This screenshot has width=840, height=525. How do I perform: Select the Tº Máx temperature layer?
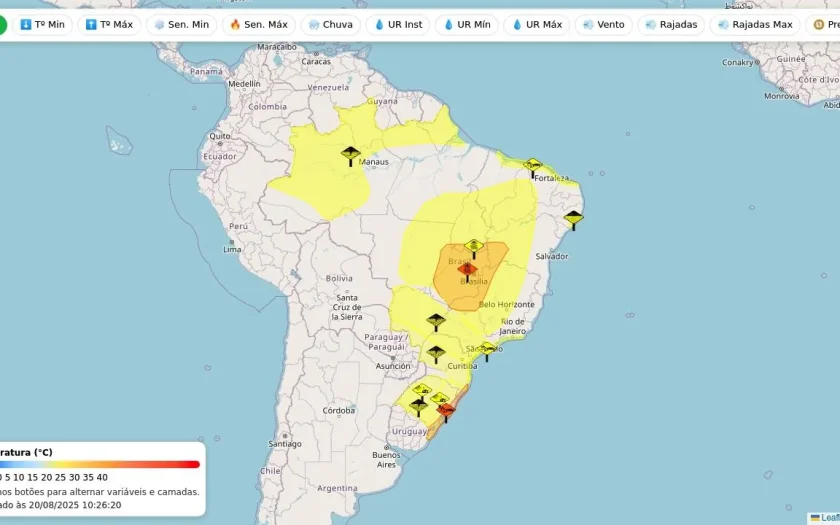click(x=109, y=25)
